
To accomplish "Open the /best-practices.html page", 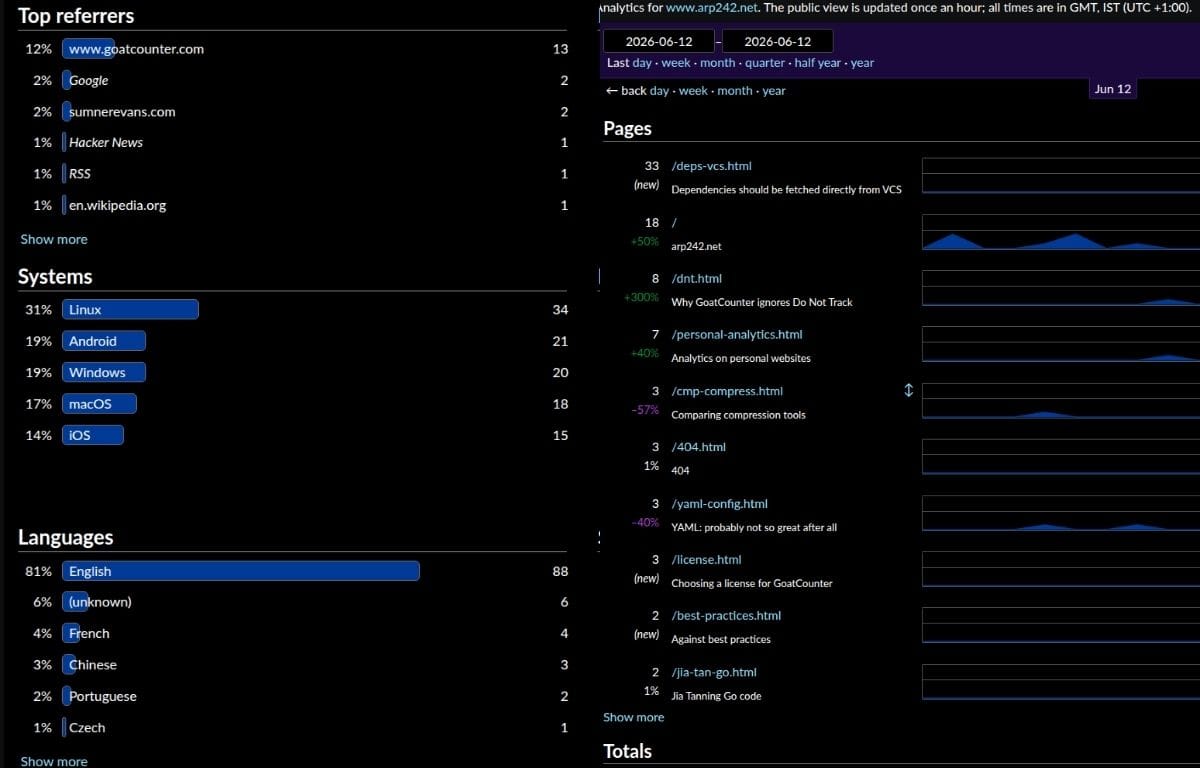I will (726, 616).
